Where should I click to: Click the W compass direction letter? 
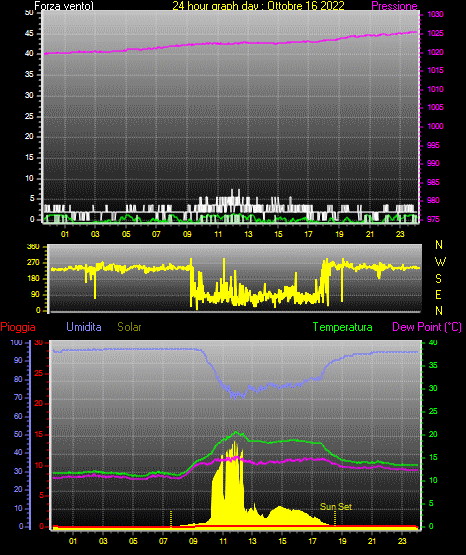coord(440,262)
